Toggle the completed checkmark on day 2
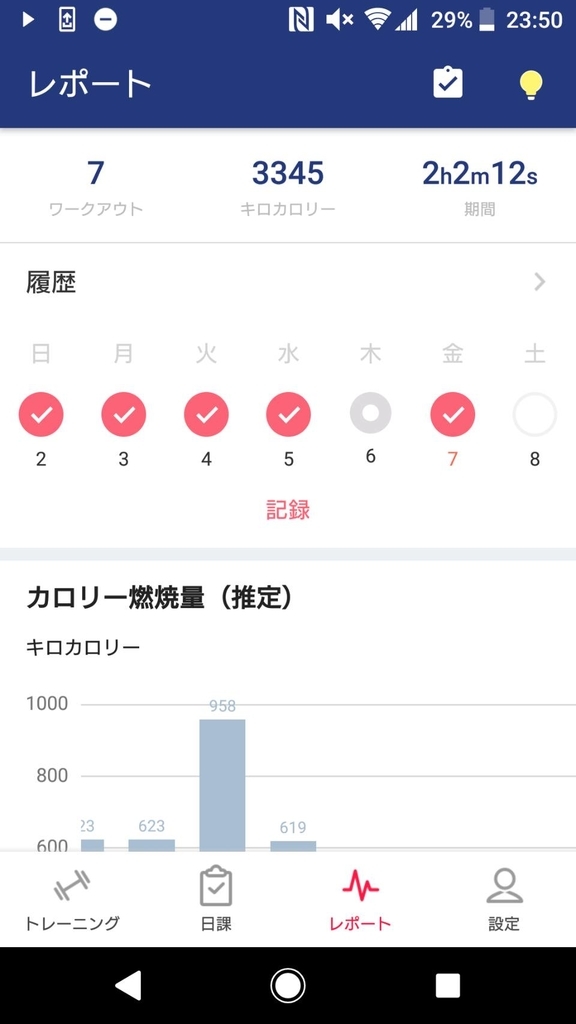576x1024 pixels. [x=41, y=414]
